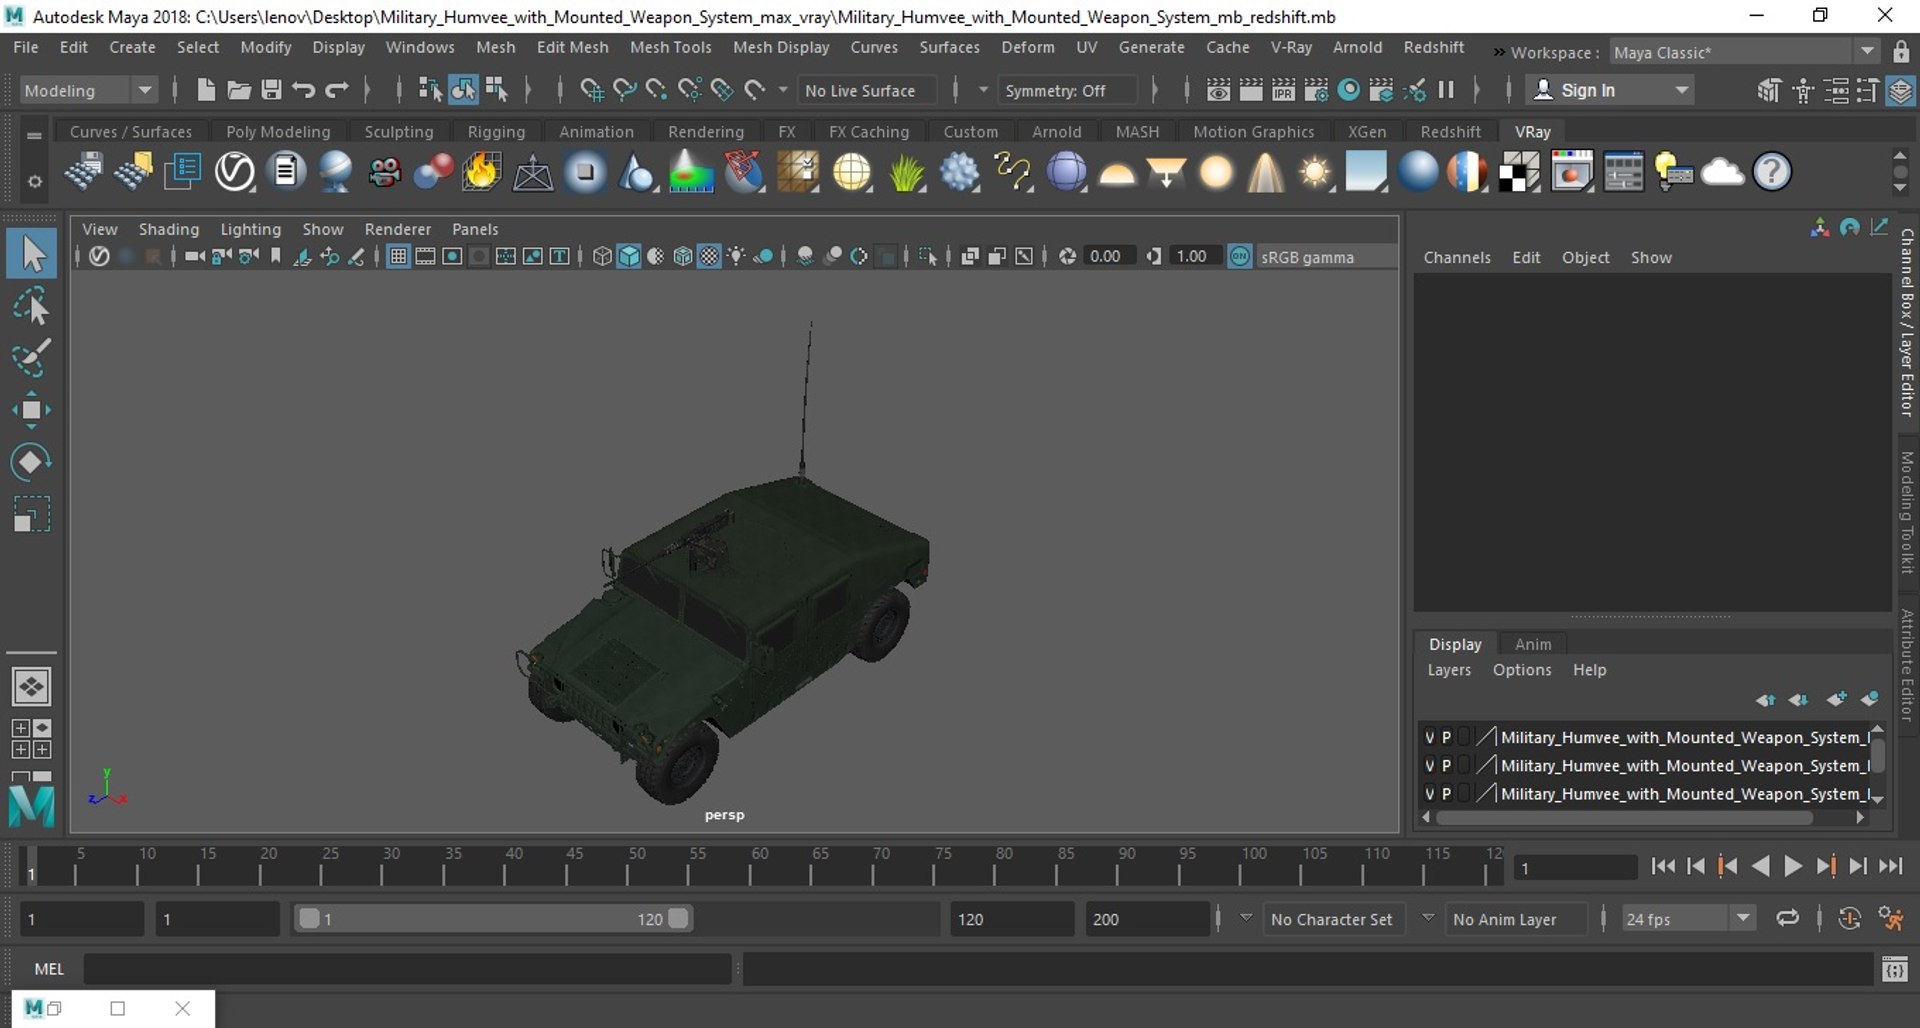Viewport: 1920px width, 1028px height.
Task: Click the New Scene icon
Action: (x=205, y=90)
